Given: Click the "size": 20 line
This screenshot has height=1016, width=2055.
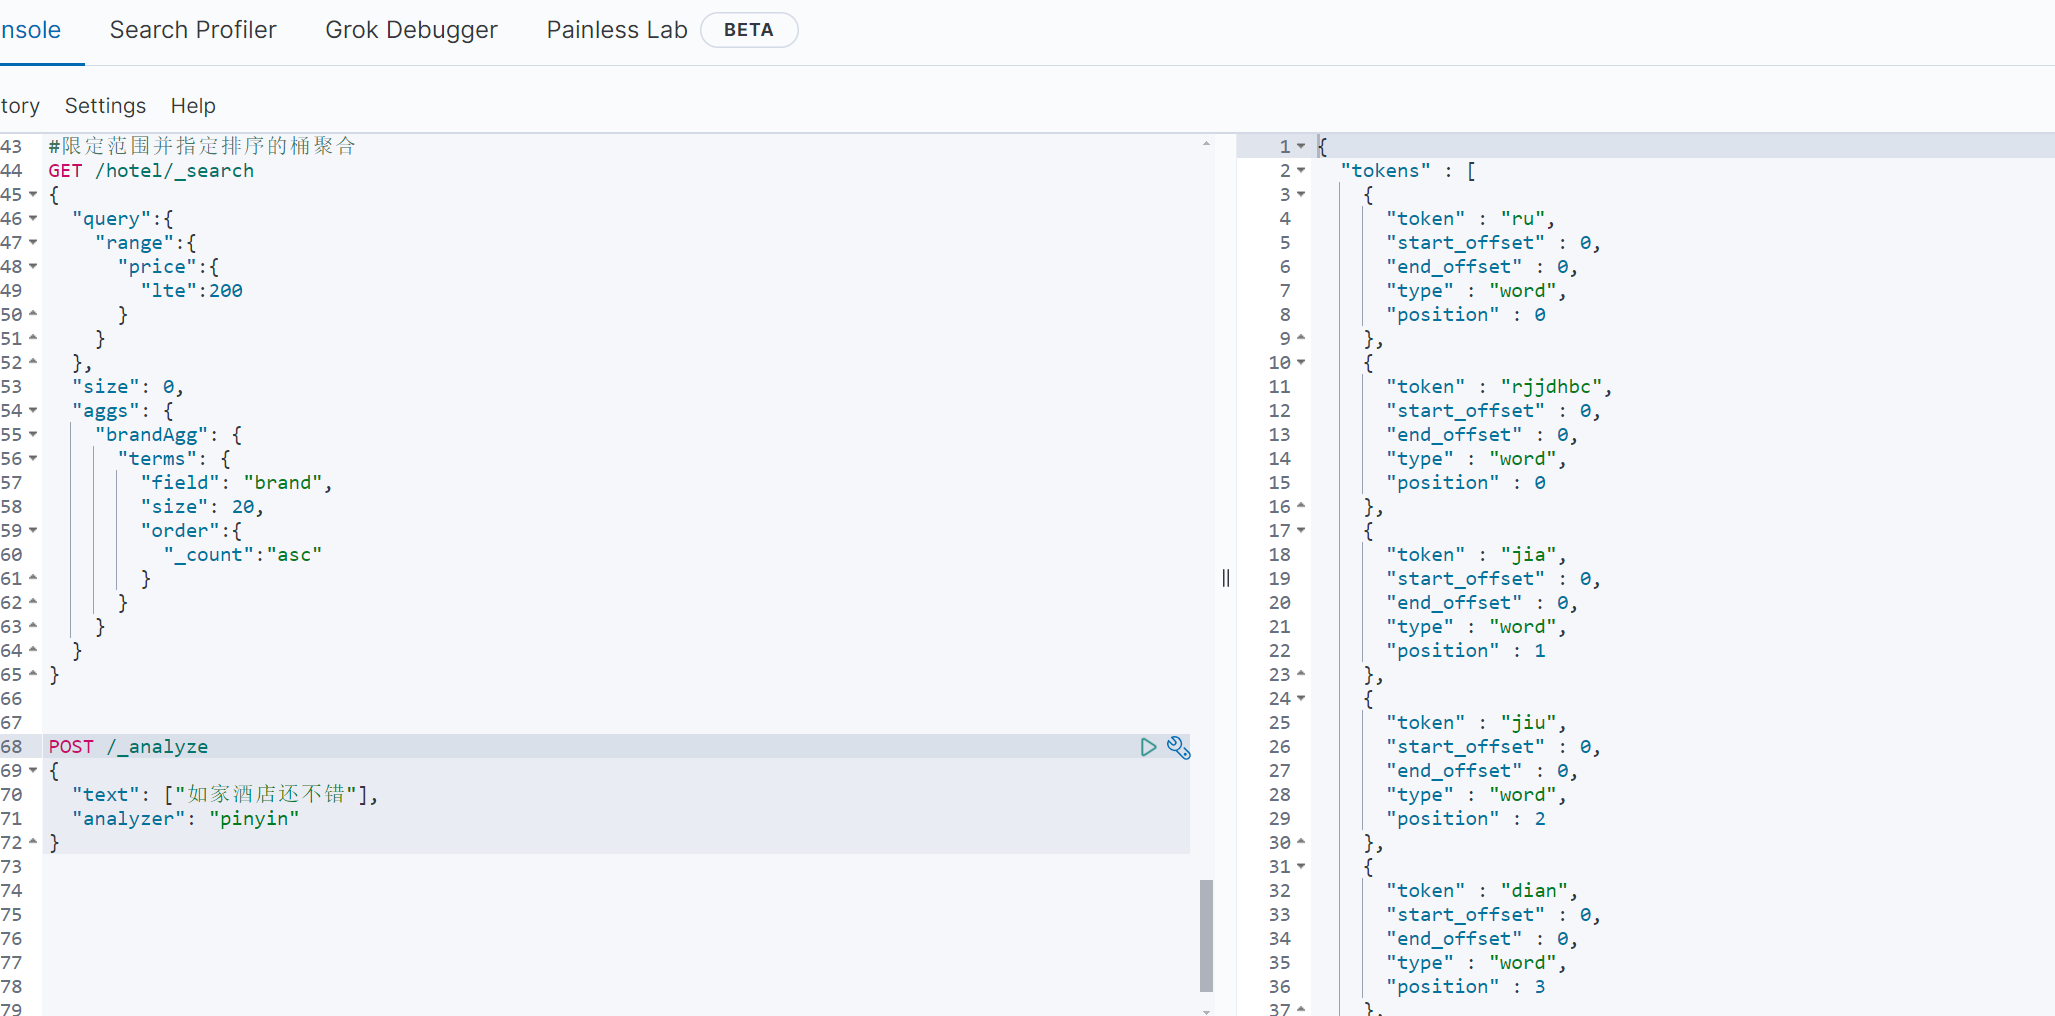Looking at the screenshot, I should click(203, 507).
